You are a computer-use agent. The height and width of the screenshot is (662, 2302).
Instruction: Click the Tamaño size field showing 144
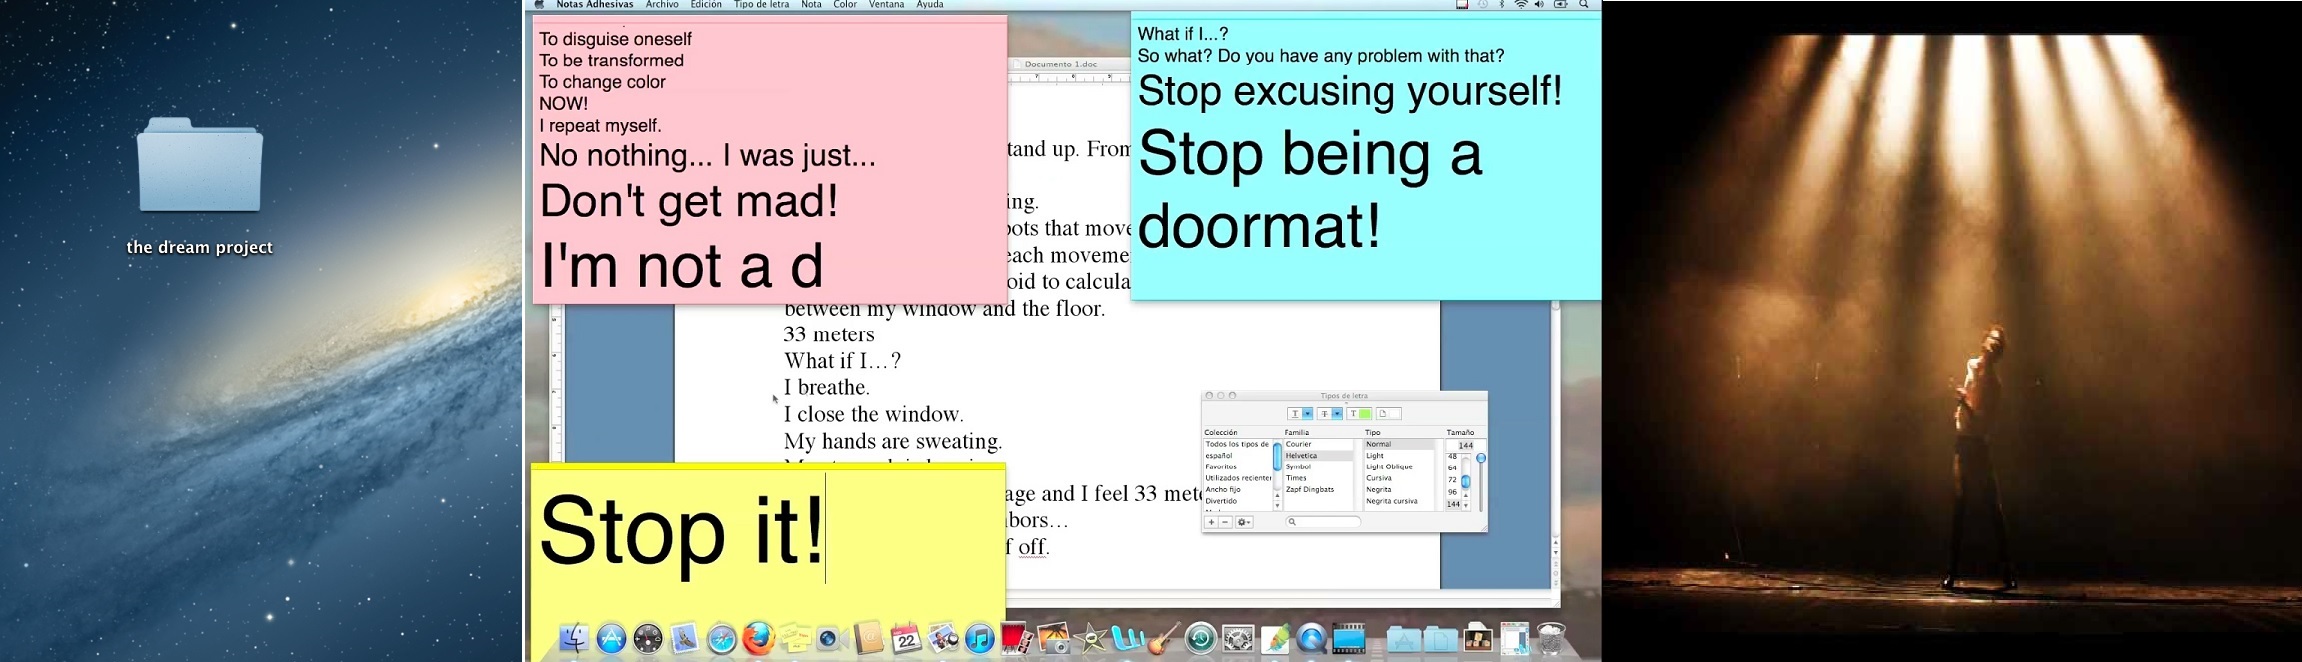[x=1466, y=445]
